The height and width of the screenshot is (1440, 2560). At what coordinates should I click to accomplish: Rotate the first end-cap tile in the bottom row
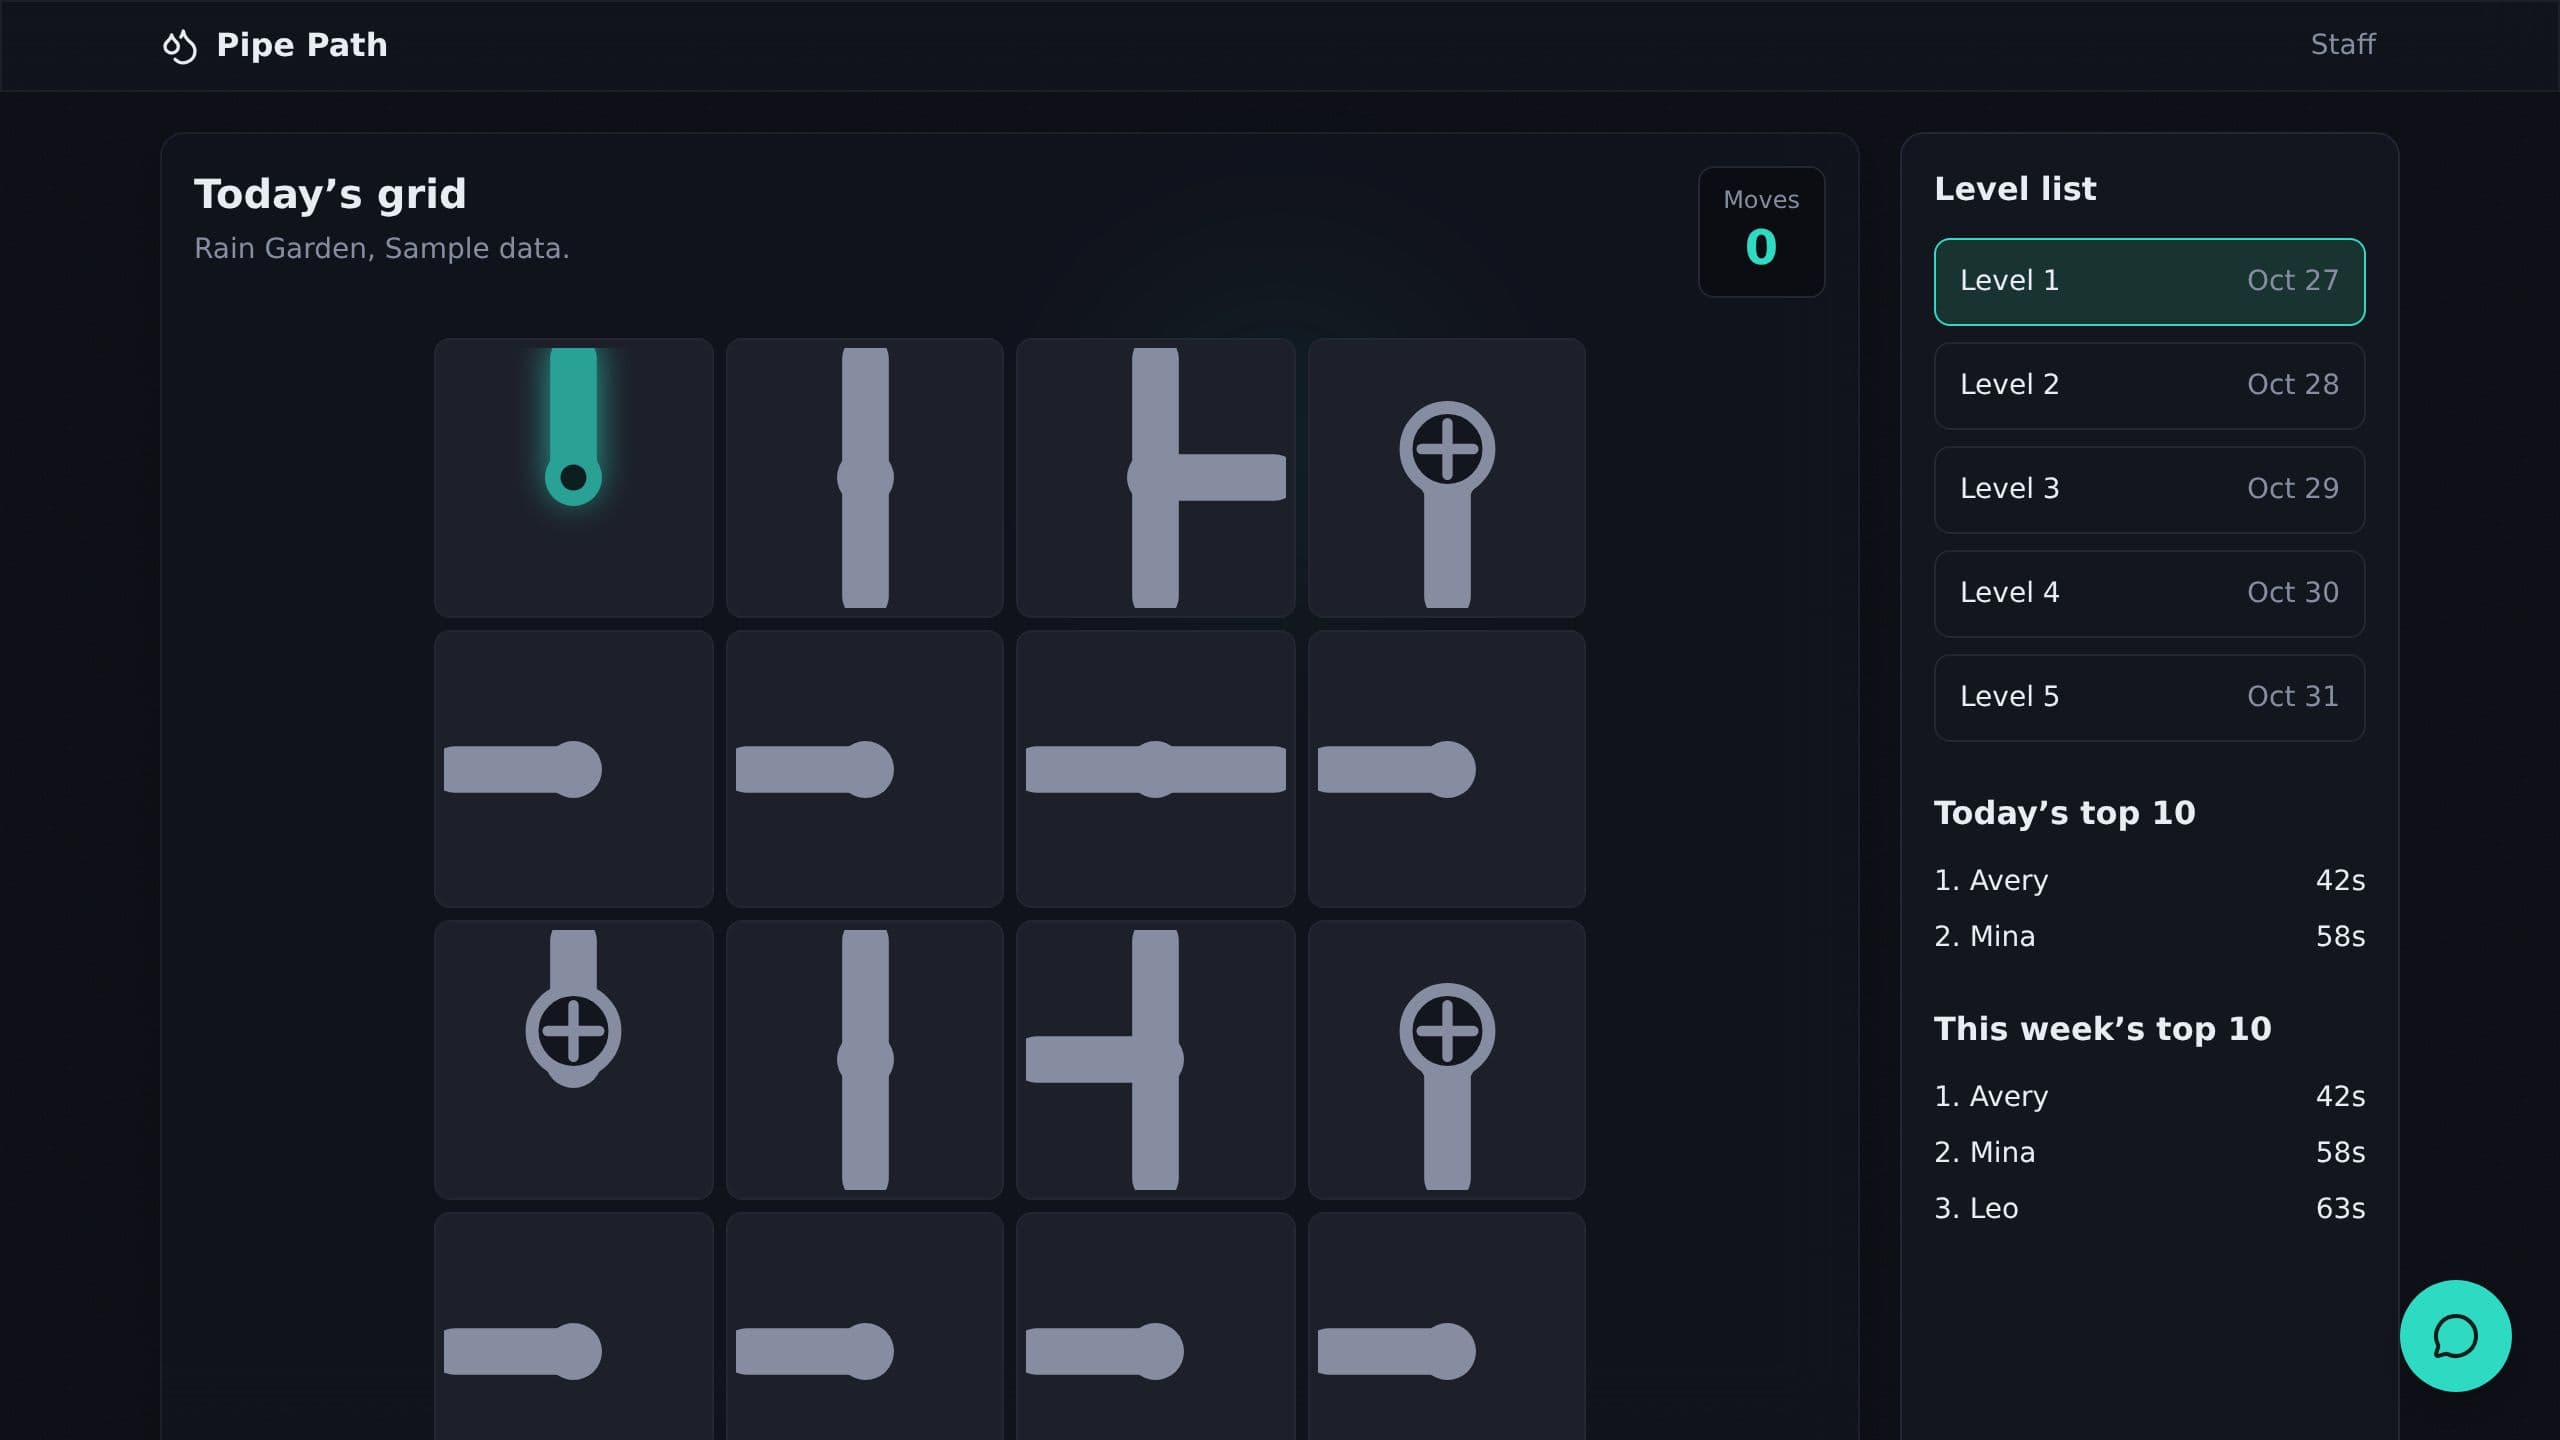tap(573, 1326)
